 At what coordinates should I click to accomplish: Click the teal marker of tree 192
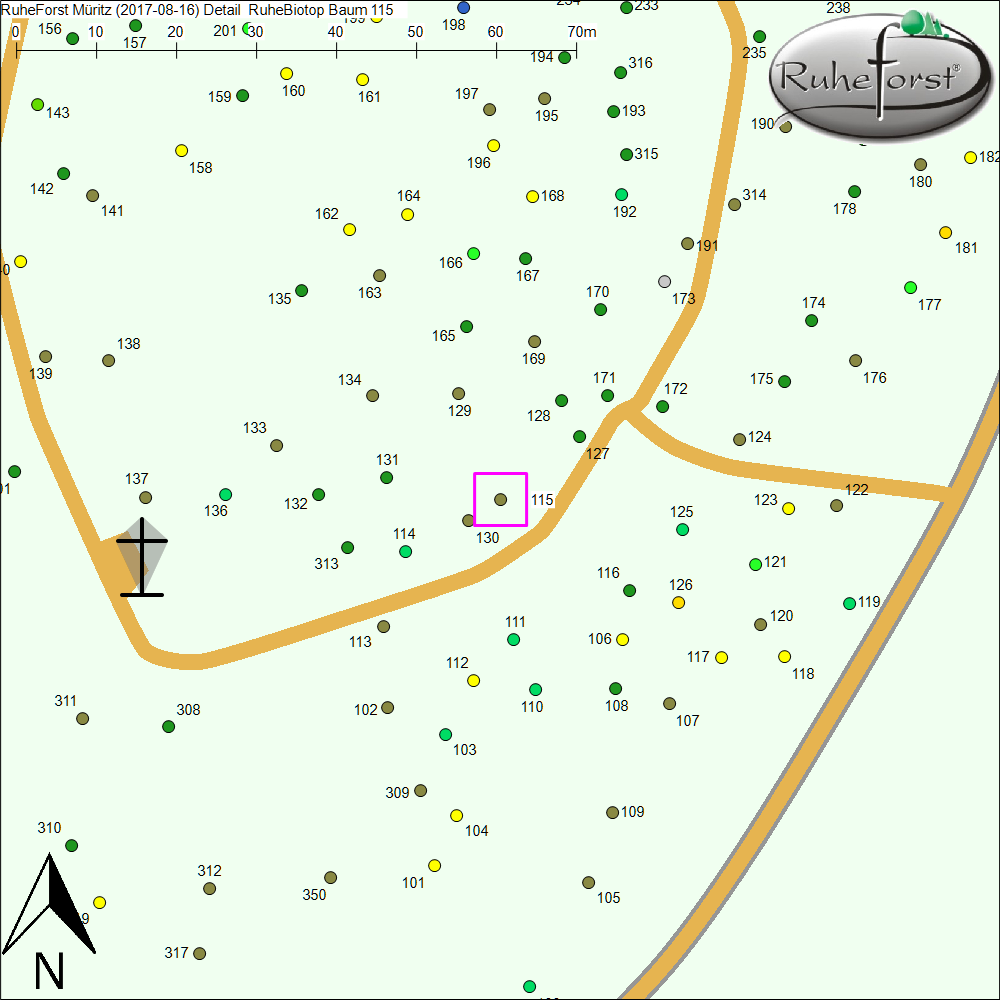pos(621,194)
